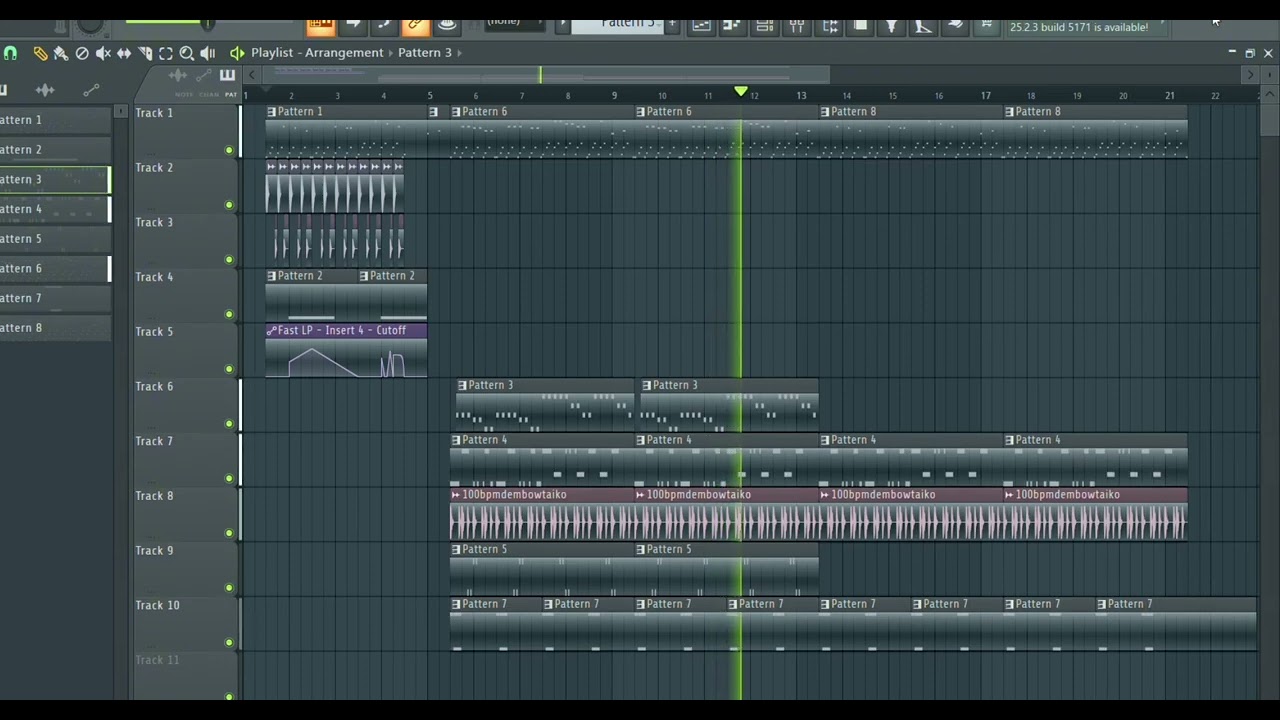Add a new pattern with the plus button

tap(672, 23)
